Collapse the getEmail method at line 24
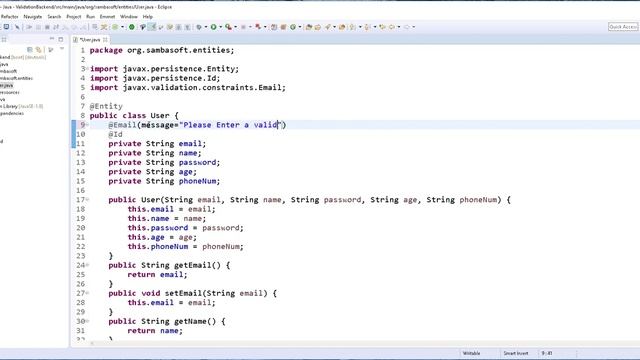The width and height of the screenshot is (640, 360). (x=87, y=265)
